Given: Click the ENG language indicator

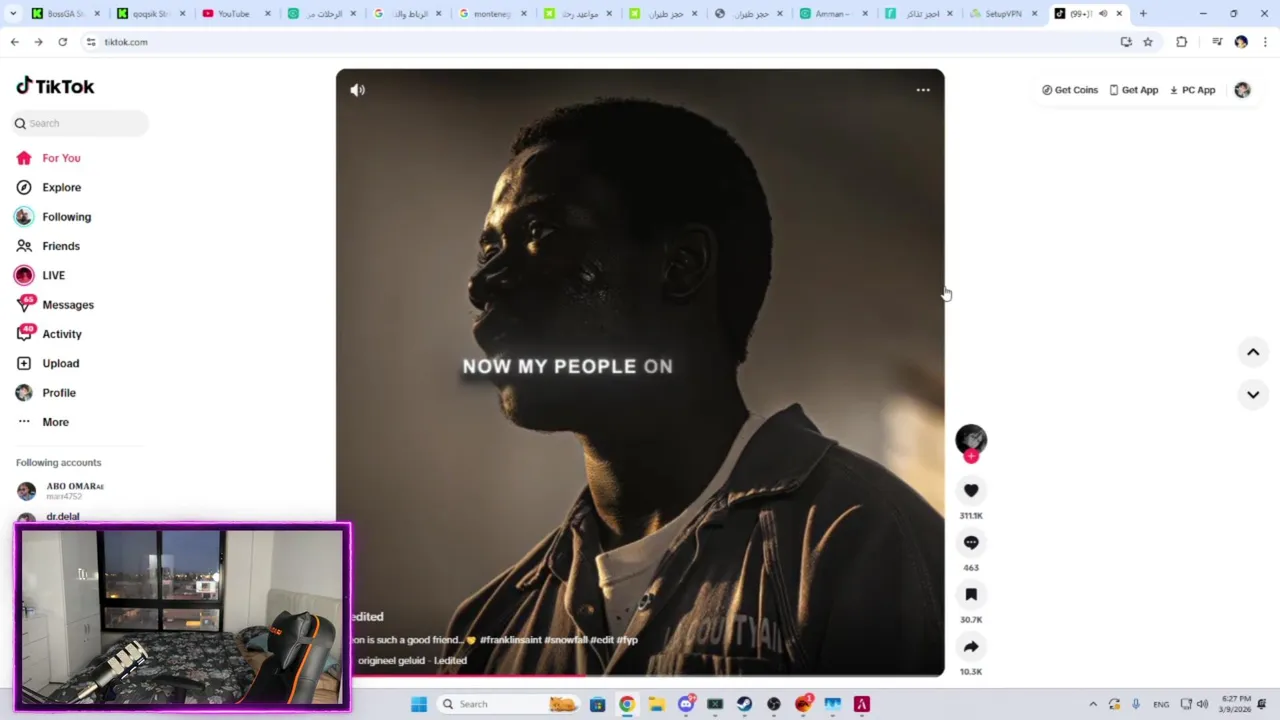Looking at the screenshot, I should (1161, 704).
